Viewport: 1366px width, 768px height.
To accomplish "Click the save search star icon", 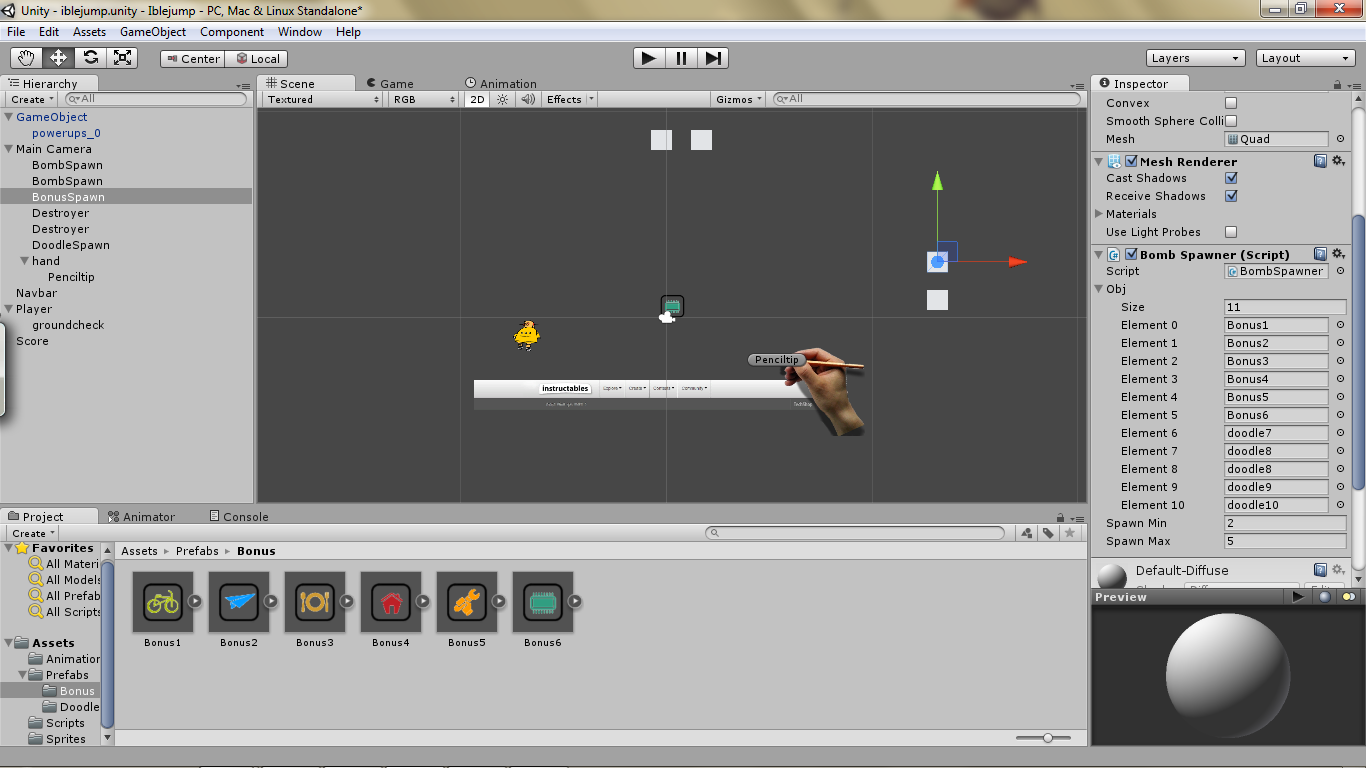I will 1070,533.
